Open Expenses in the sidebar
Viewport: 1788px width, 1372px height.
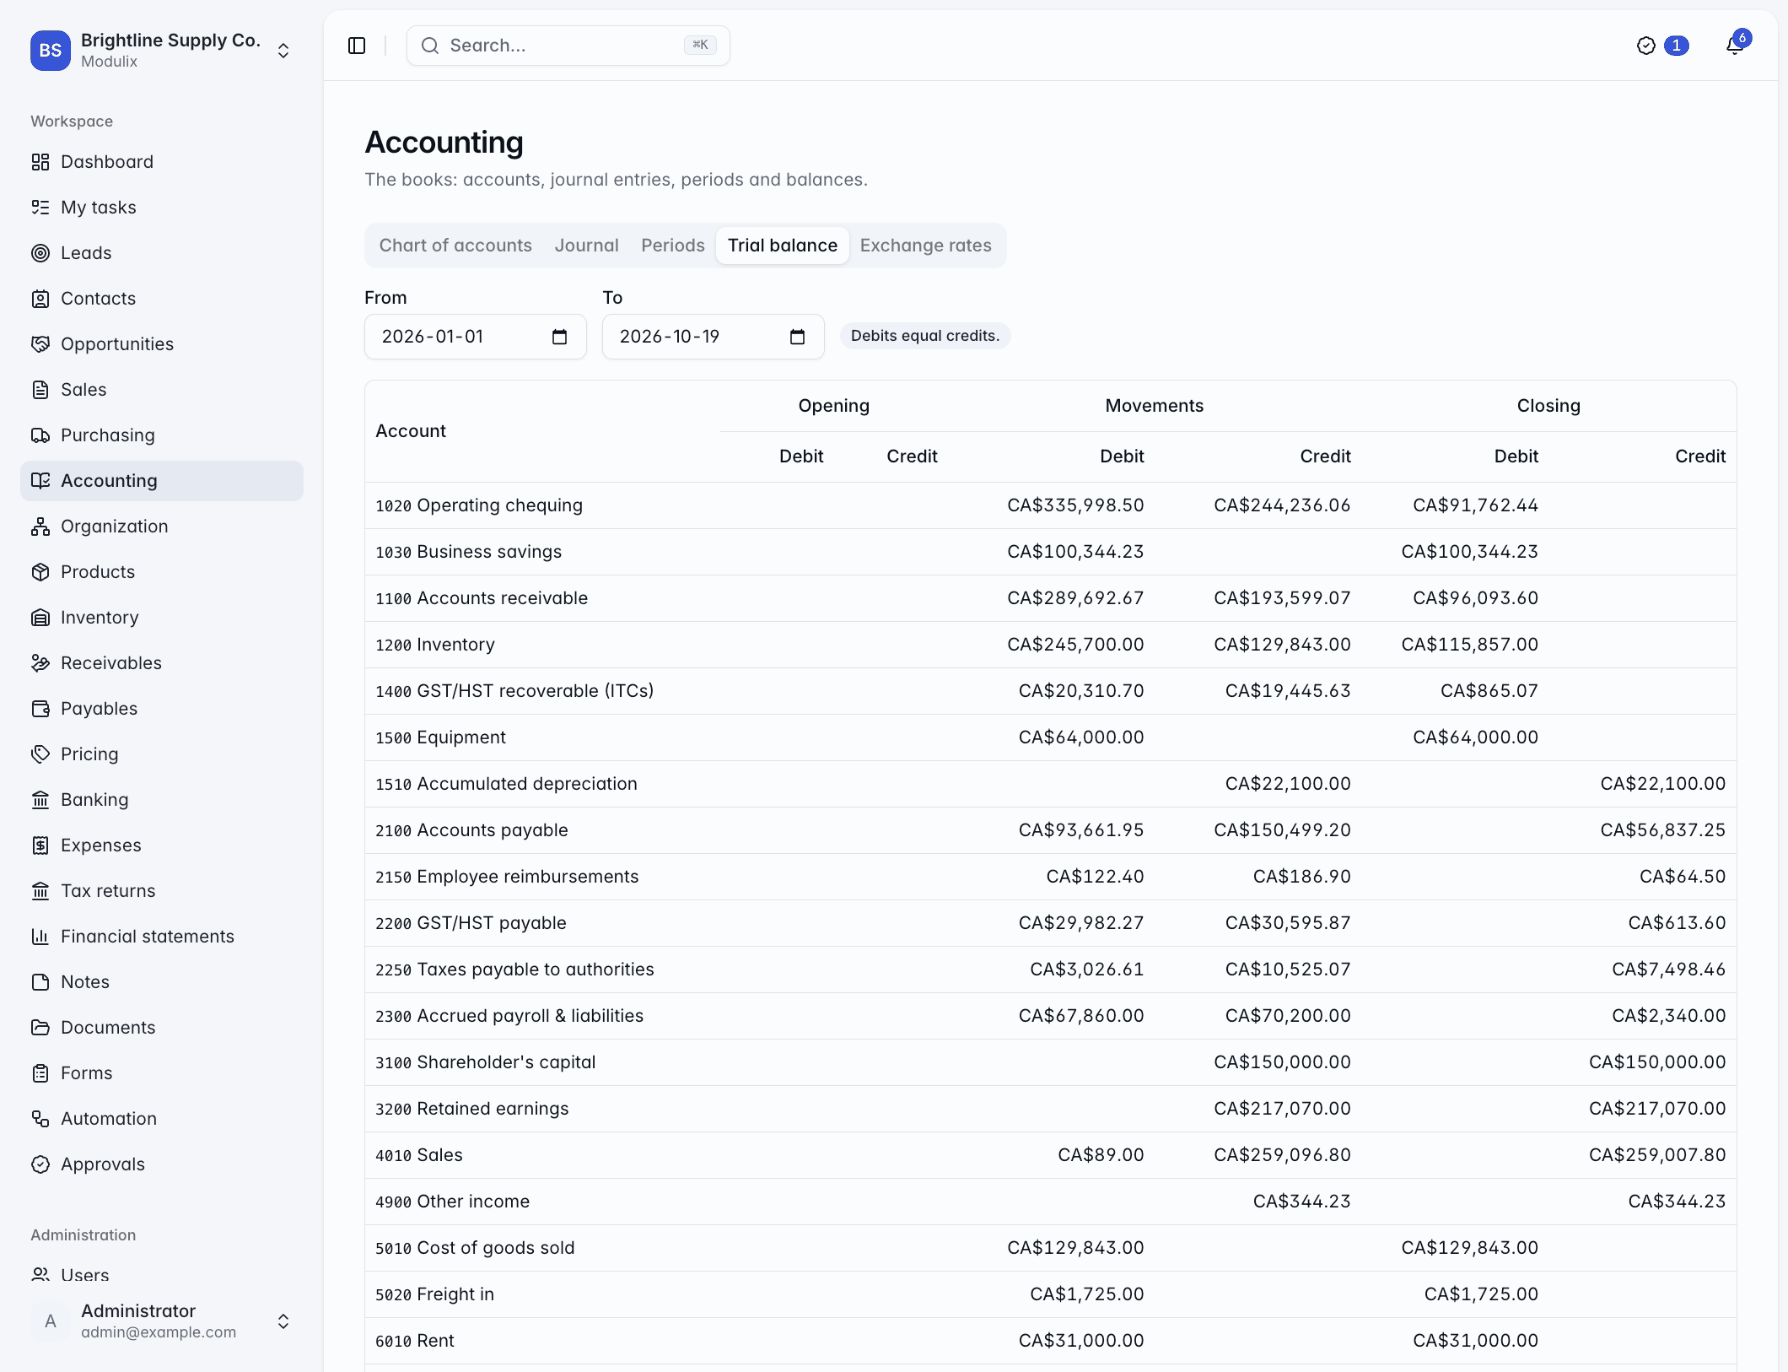coord(162,845)
